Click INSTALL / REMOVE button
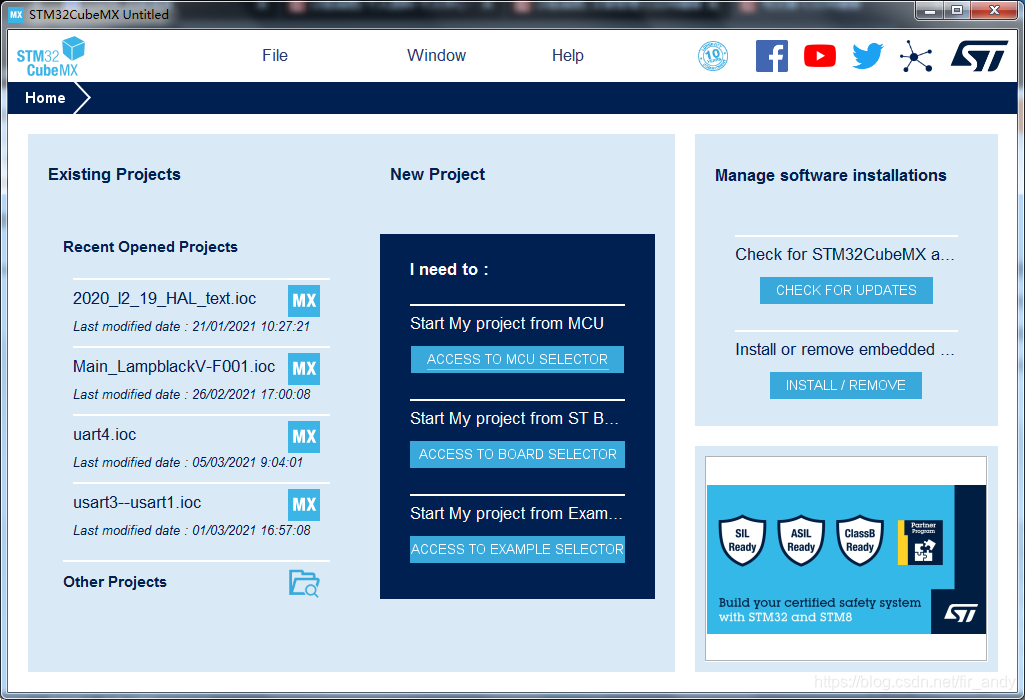 point(846,385)
